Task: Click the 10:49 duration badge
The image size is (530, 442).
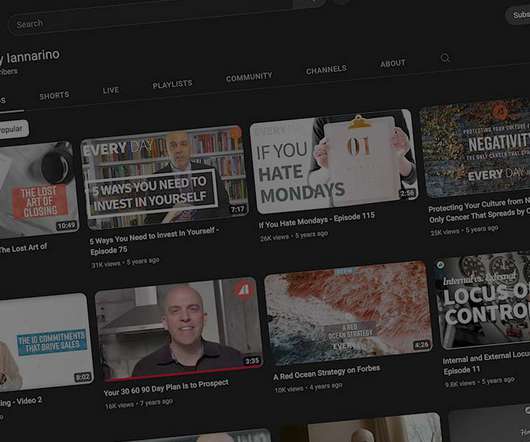Action: pos(66,225)
